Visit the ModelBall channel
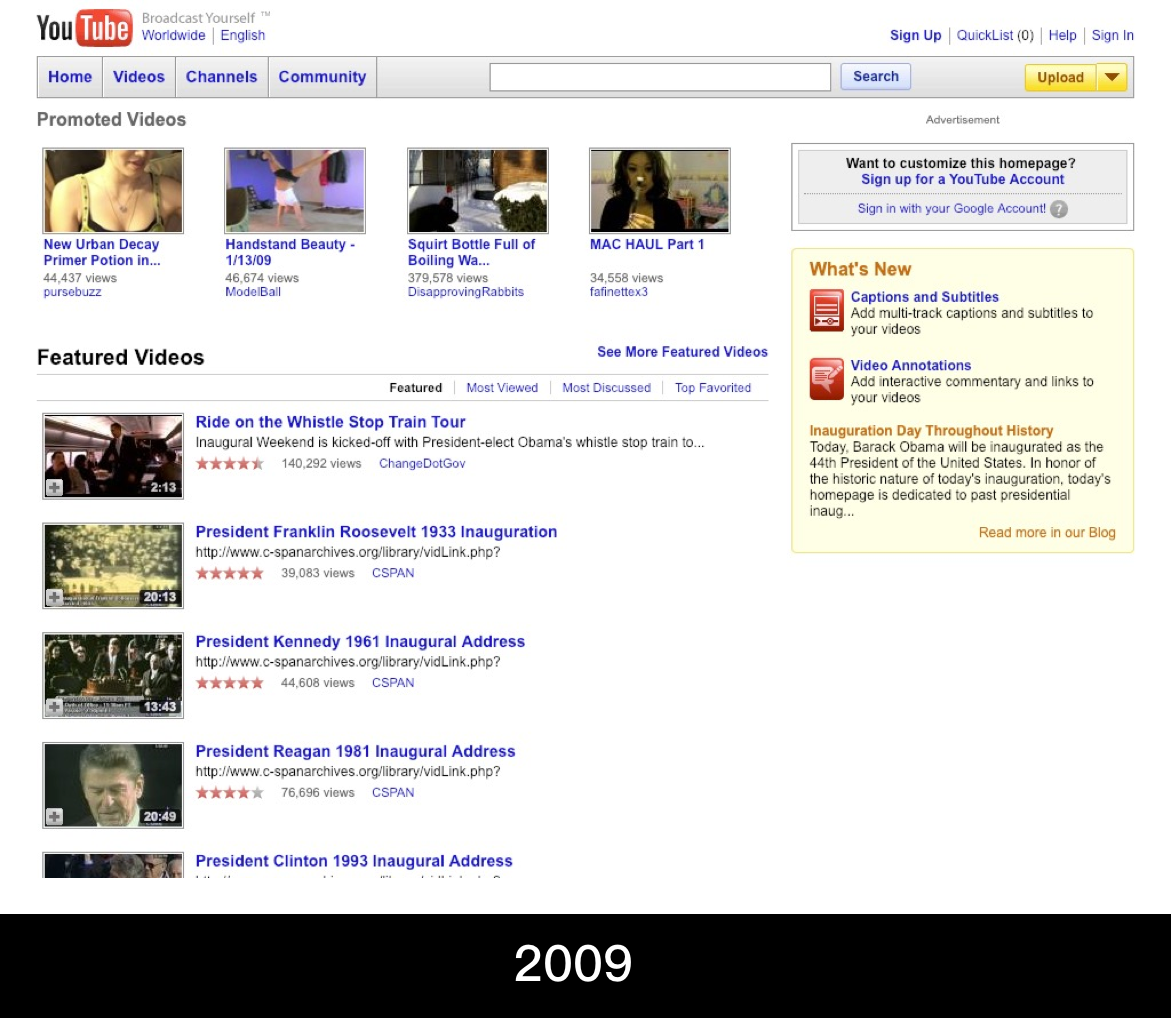Viewport: 1171px width, 1018px height. click(x=253, y=292)
